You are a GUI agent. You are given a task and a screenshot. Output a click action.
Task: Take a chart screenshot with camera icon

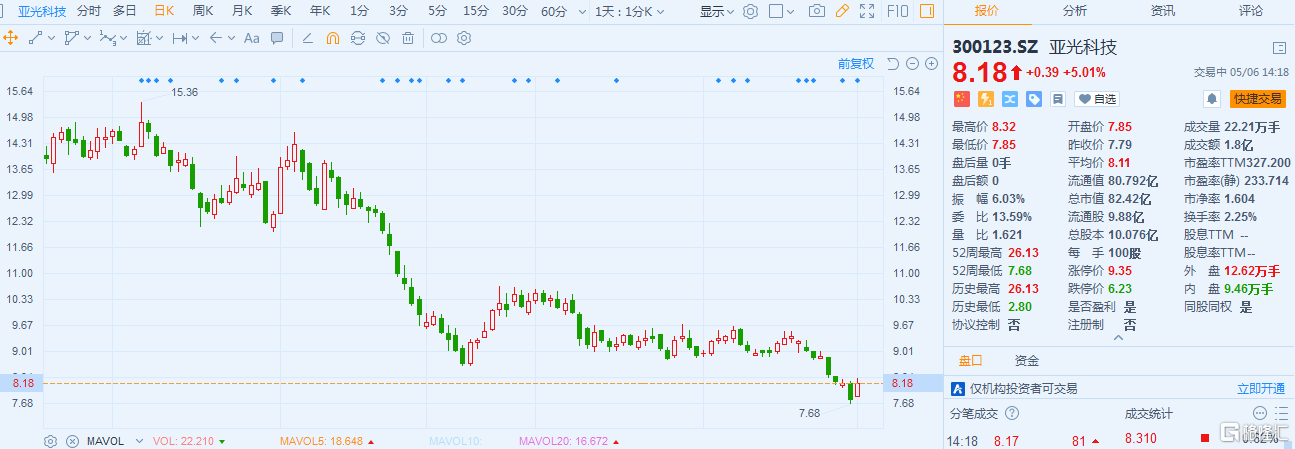pyautogui.click(x=817, y=11)
